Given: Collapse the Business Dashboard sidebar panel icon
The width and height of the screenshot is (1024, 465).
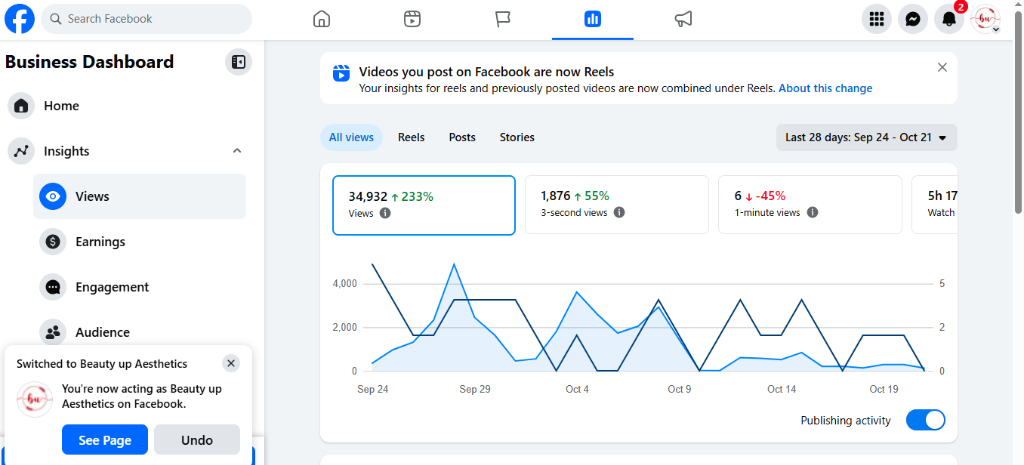Looking at the screenshot, I should (238, 62).
